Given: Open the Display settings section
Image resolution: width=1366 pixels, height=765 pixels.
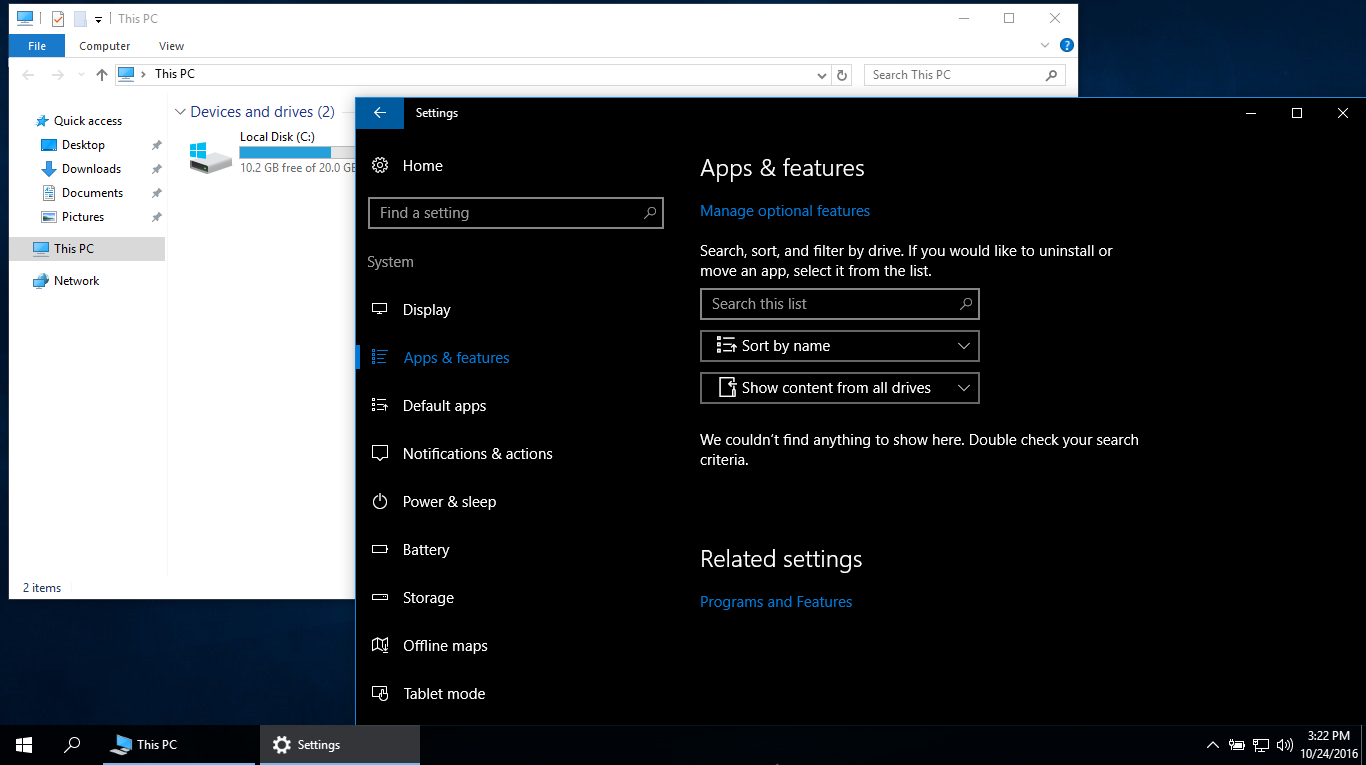Looking at the screenshot, I should 425,309.
